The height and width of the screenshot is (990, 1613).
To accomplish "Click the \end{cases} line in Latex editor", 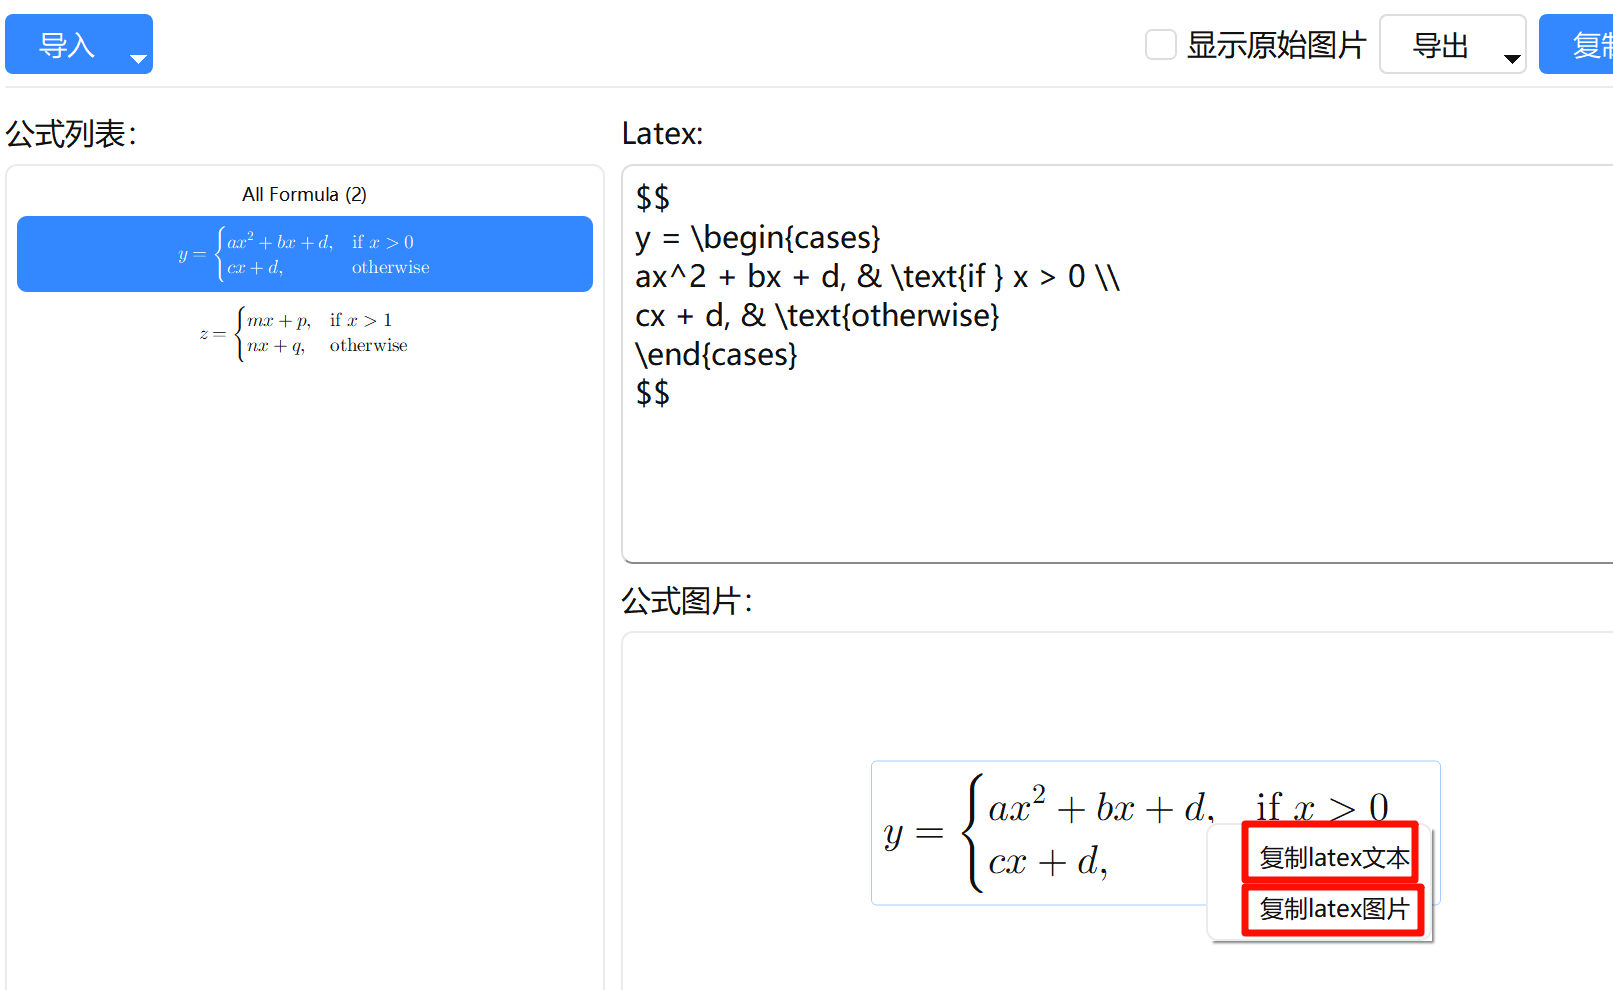I will point(716,355).
